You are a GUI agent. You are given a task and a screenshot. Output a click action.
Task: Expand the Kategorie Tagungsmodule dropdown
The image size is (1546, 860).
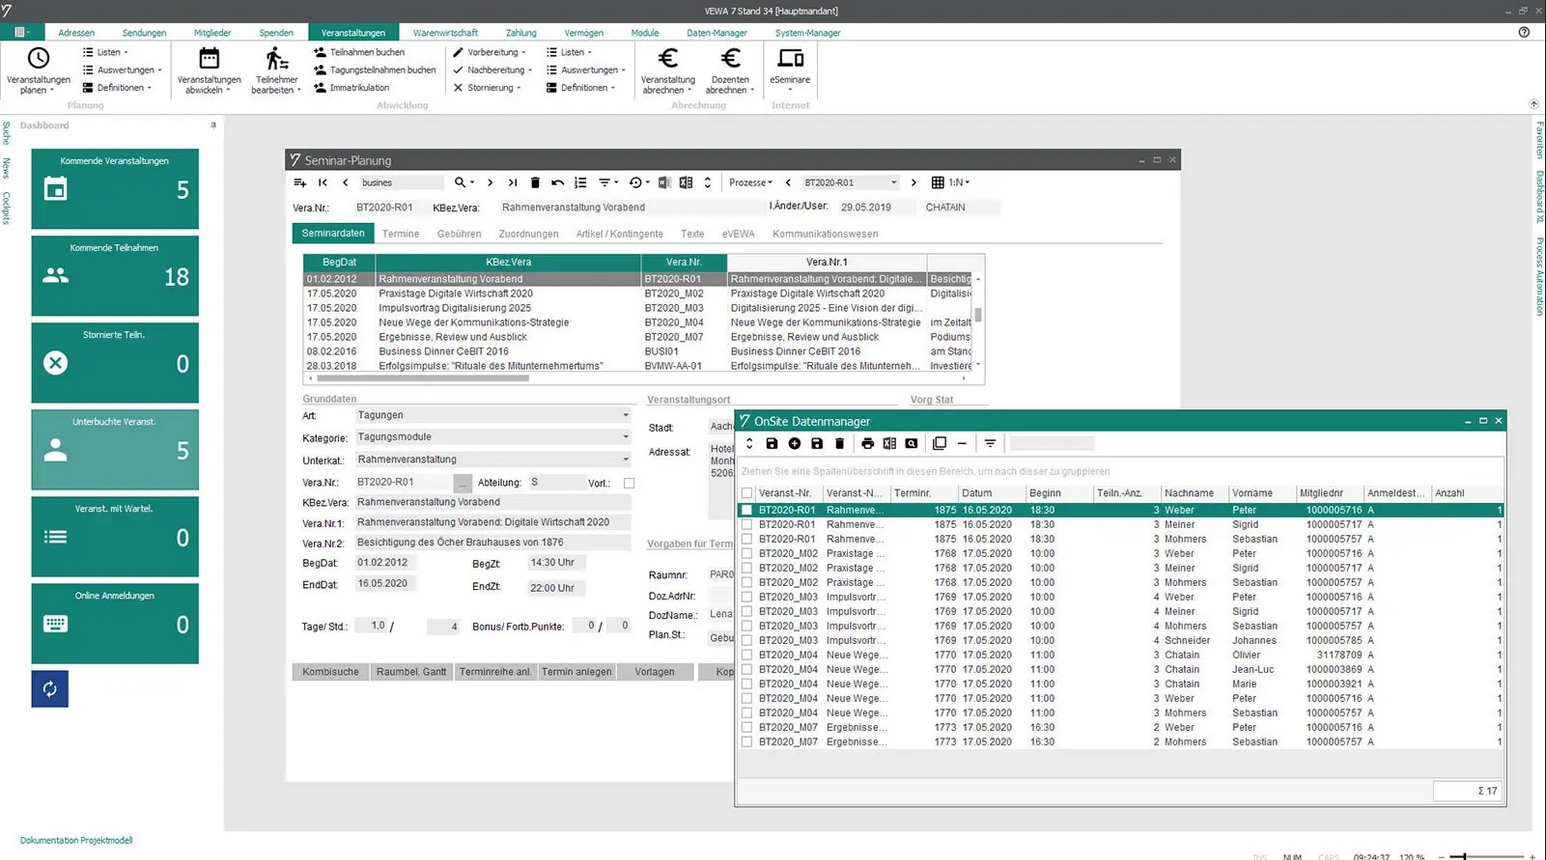(x=625, y=437)
